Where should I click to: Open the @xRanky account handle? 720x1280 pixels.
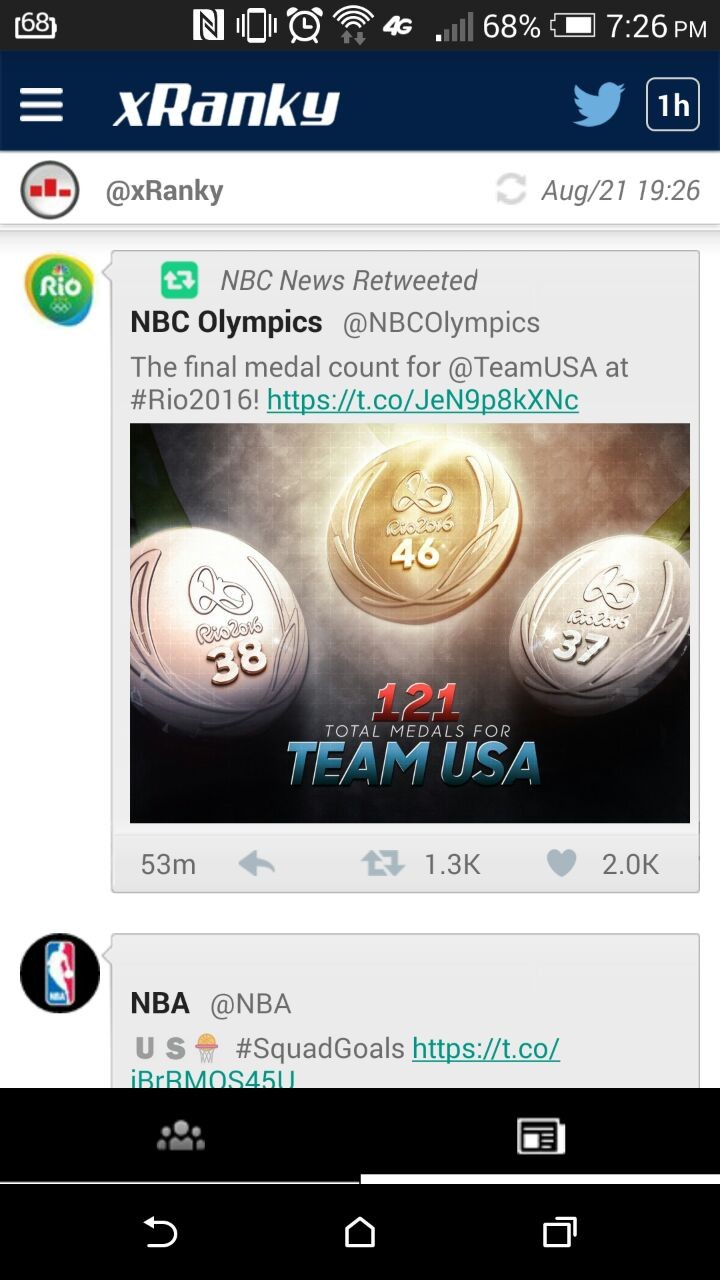coord(164,191)
